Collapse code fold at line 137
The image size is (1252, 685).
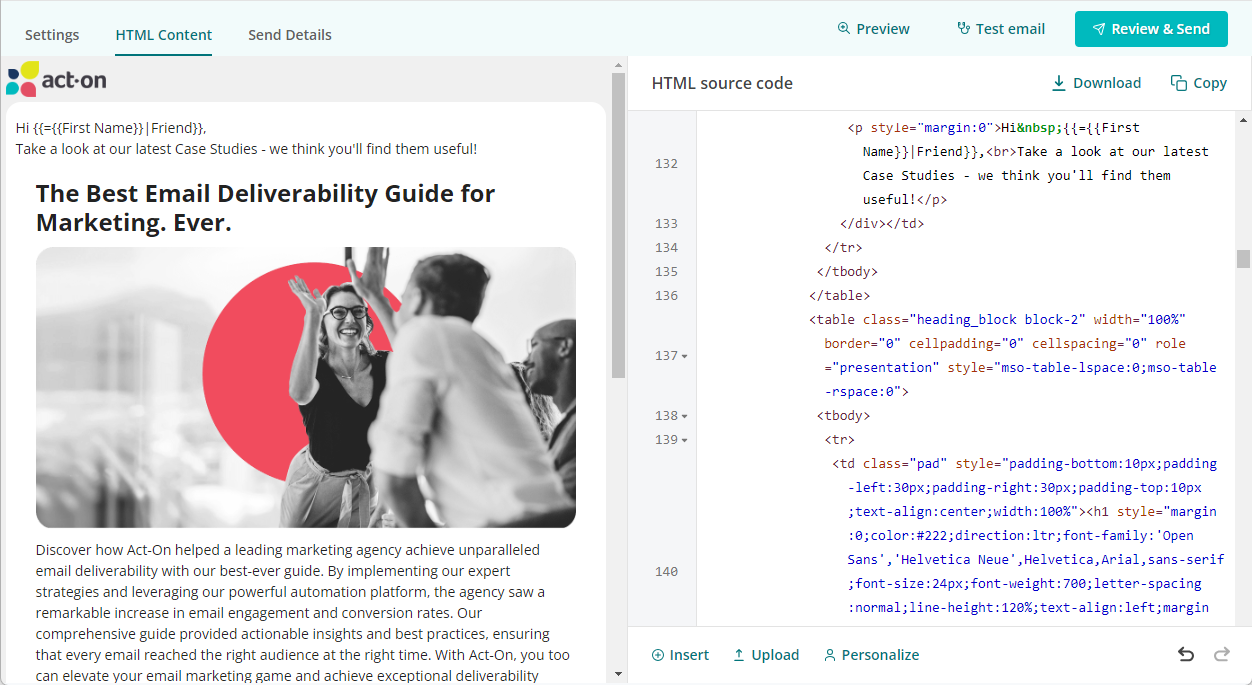(x=685, y=356)
